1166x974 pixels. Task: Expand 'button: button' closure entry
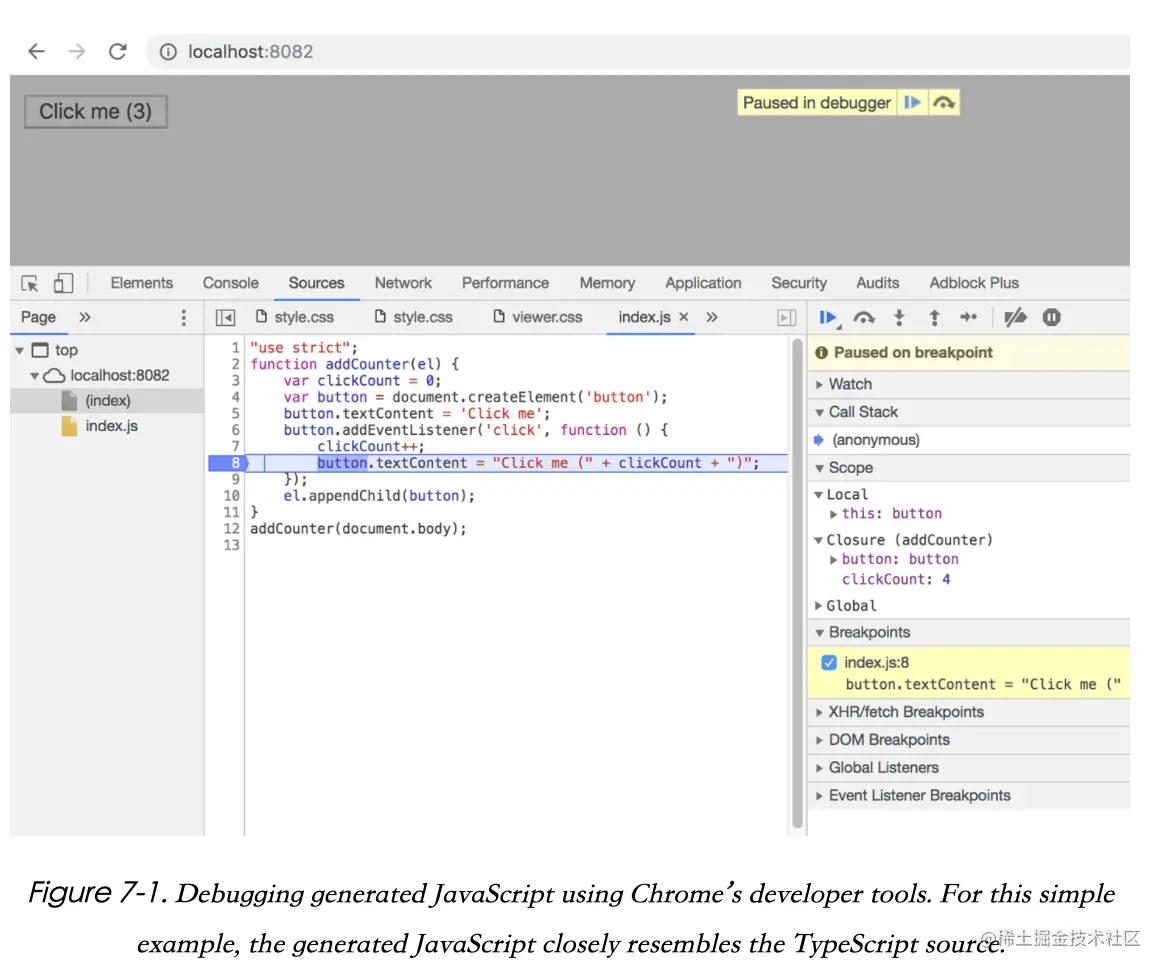coord(834,559)
